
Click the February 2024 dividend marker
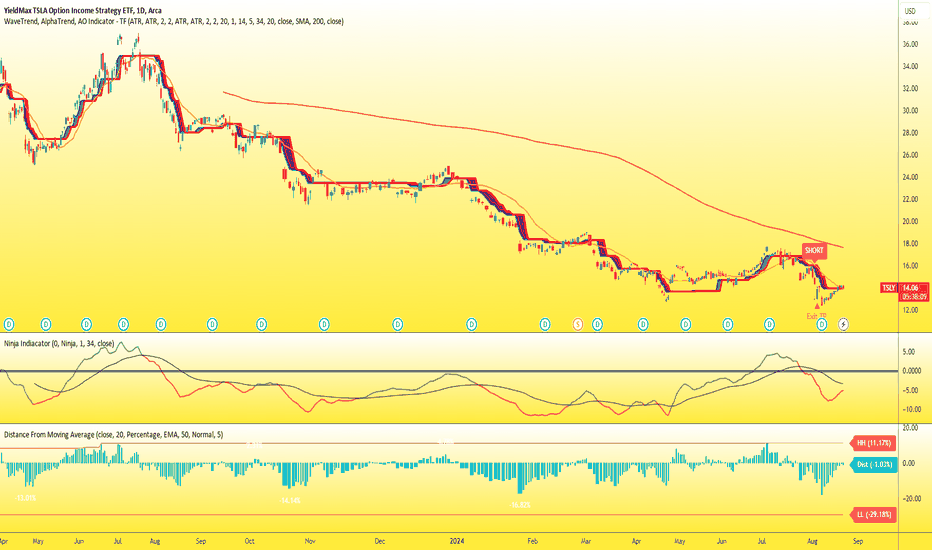(545, 325)
